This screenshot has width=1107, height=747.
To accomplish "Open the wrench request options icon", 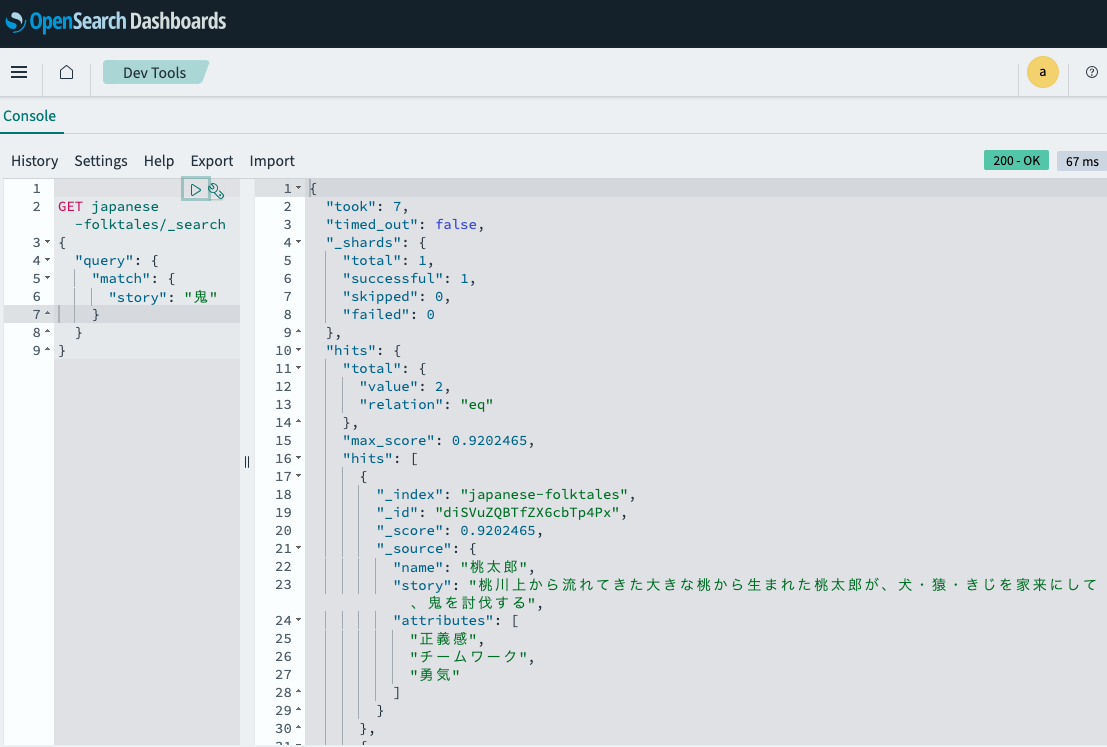I will coord(217,189).
